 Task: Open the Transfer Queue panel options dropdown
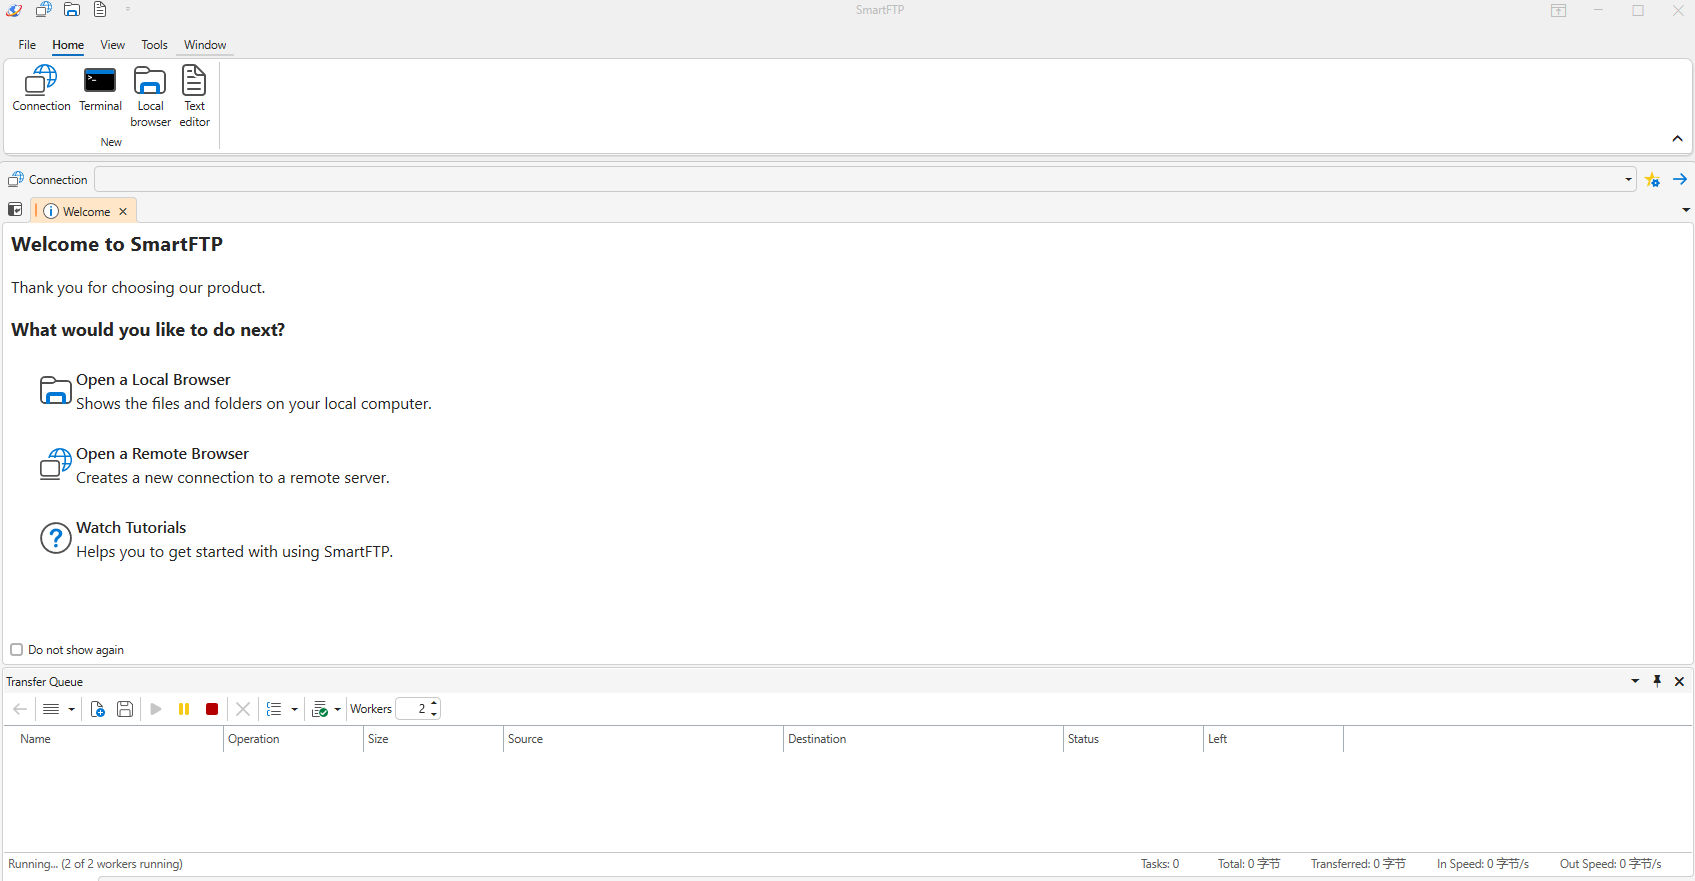[x=1635, y=681]
